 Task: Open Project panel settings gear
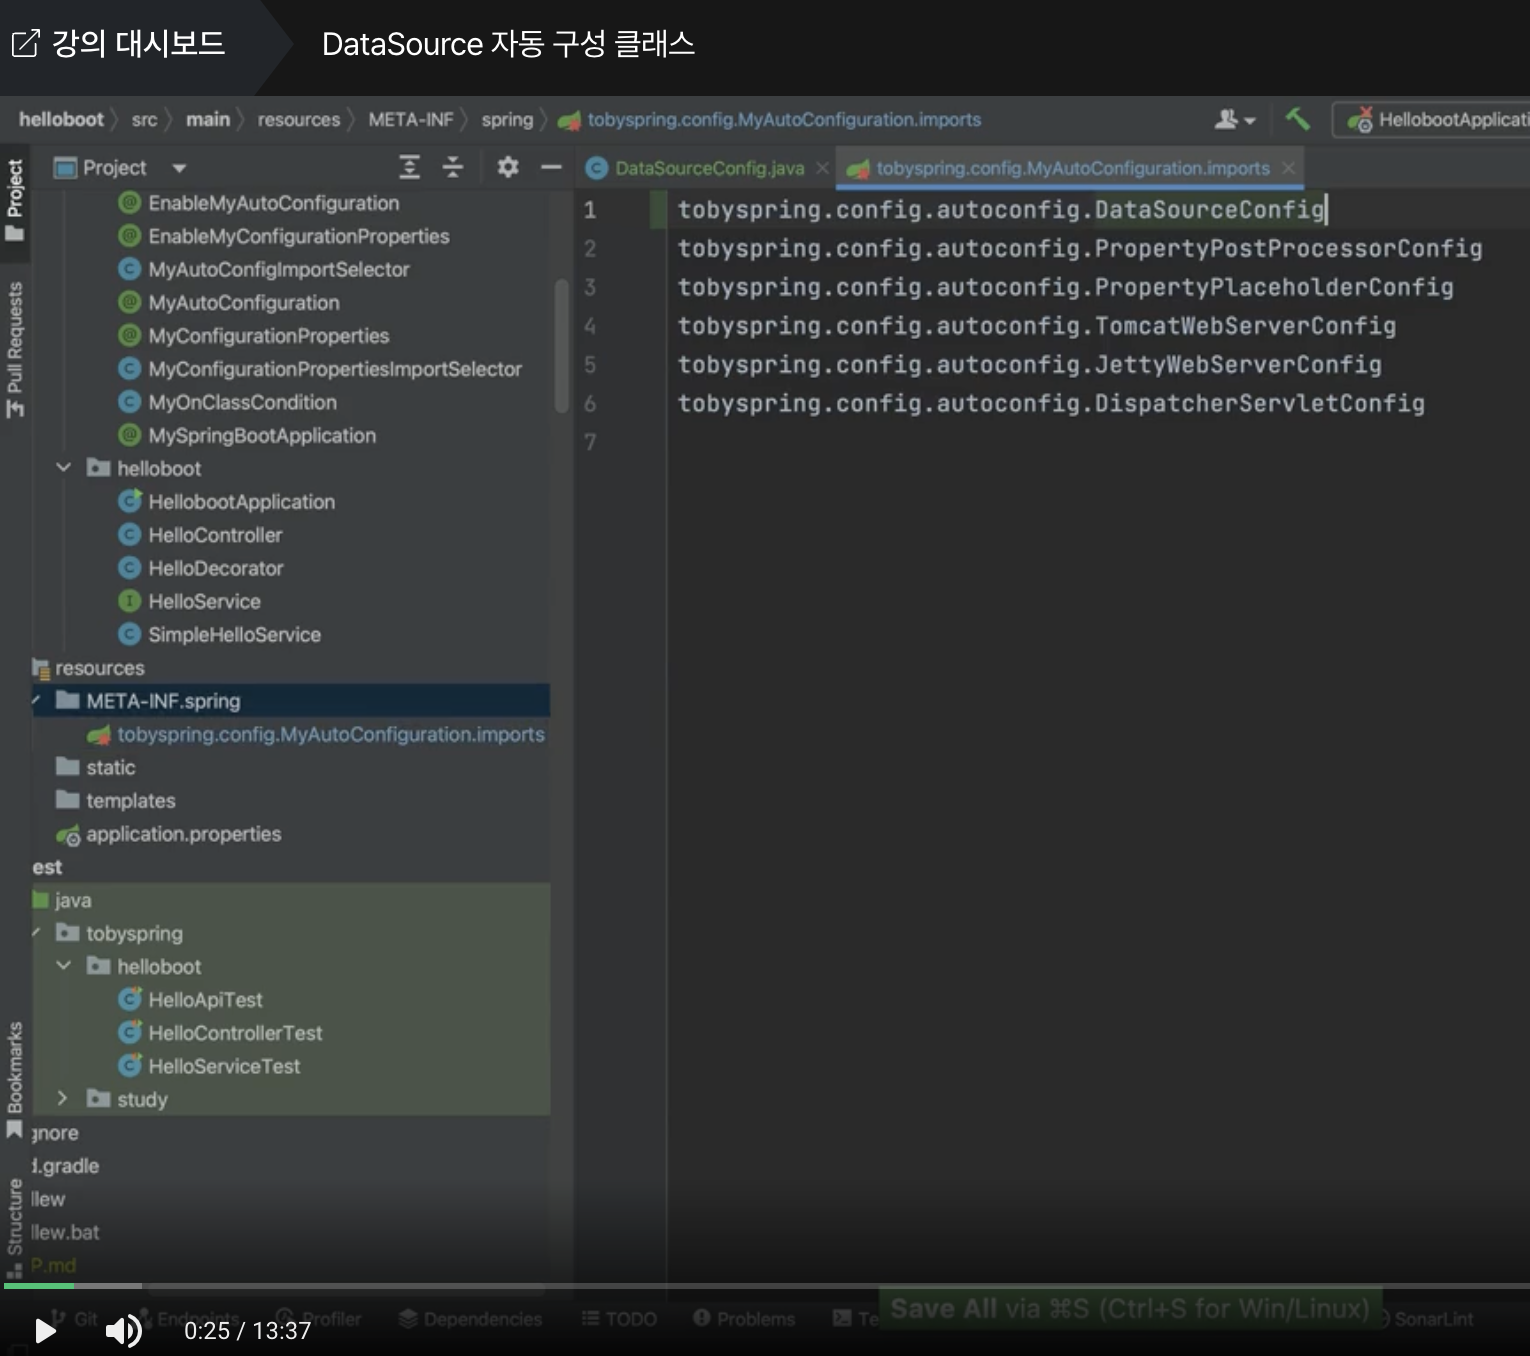click(508, 167)
